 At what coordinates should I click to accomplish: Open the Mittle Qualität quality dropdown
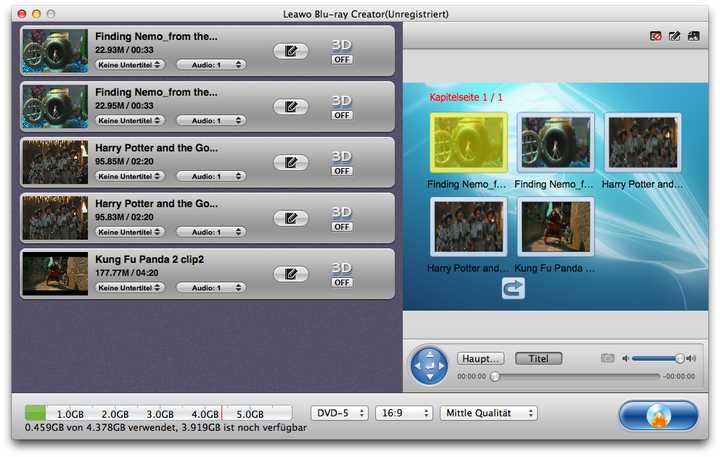point(489,413)
